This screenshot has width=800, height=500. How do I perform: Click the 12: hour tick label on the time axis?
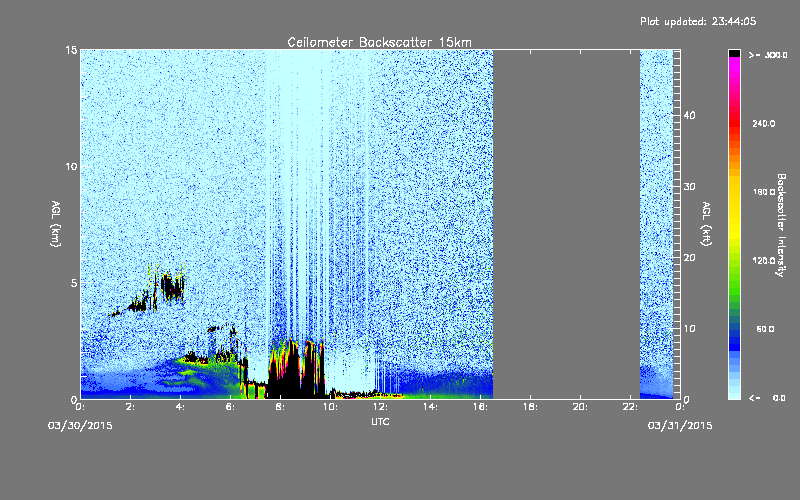coord(380,407)
